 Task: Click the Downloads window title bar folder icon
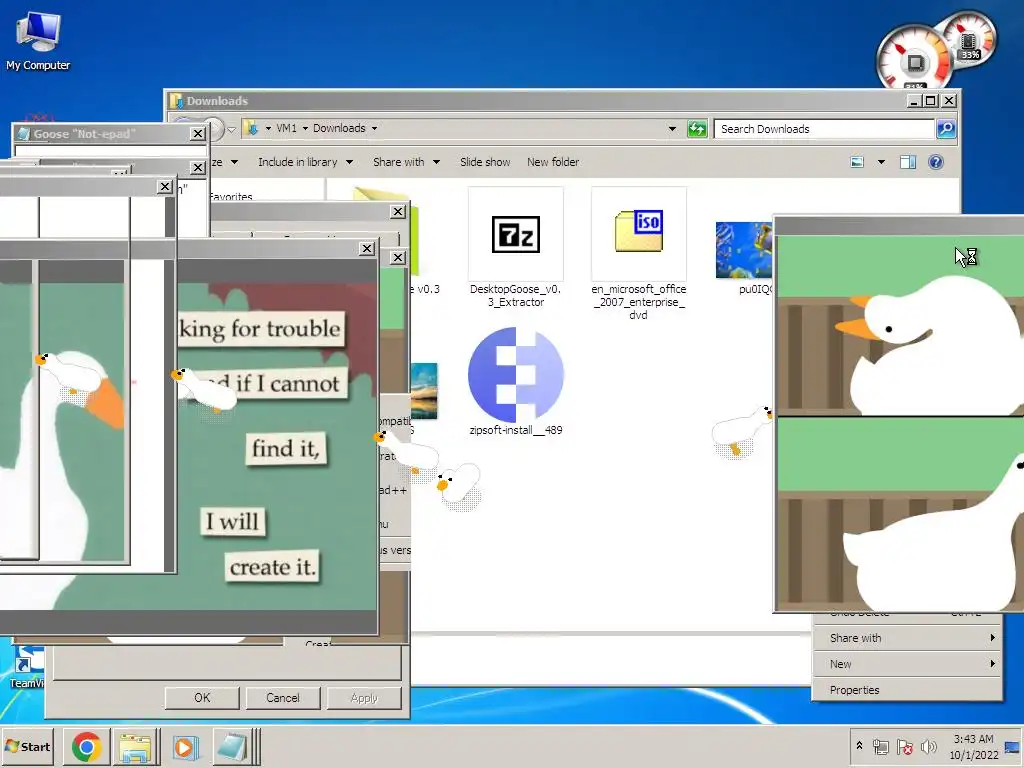coord(176,101)
